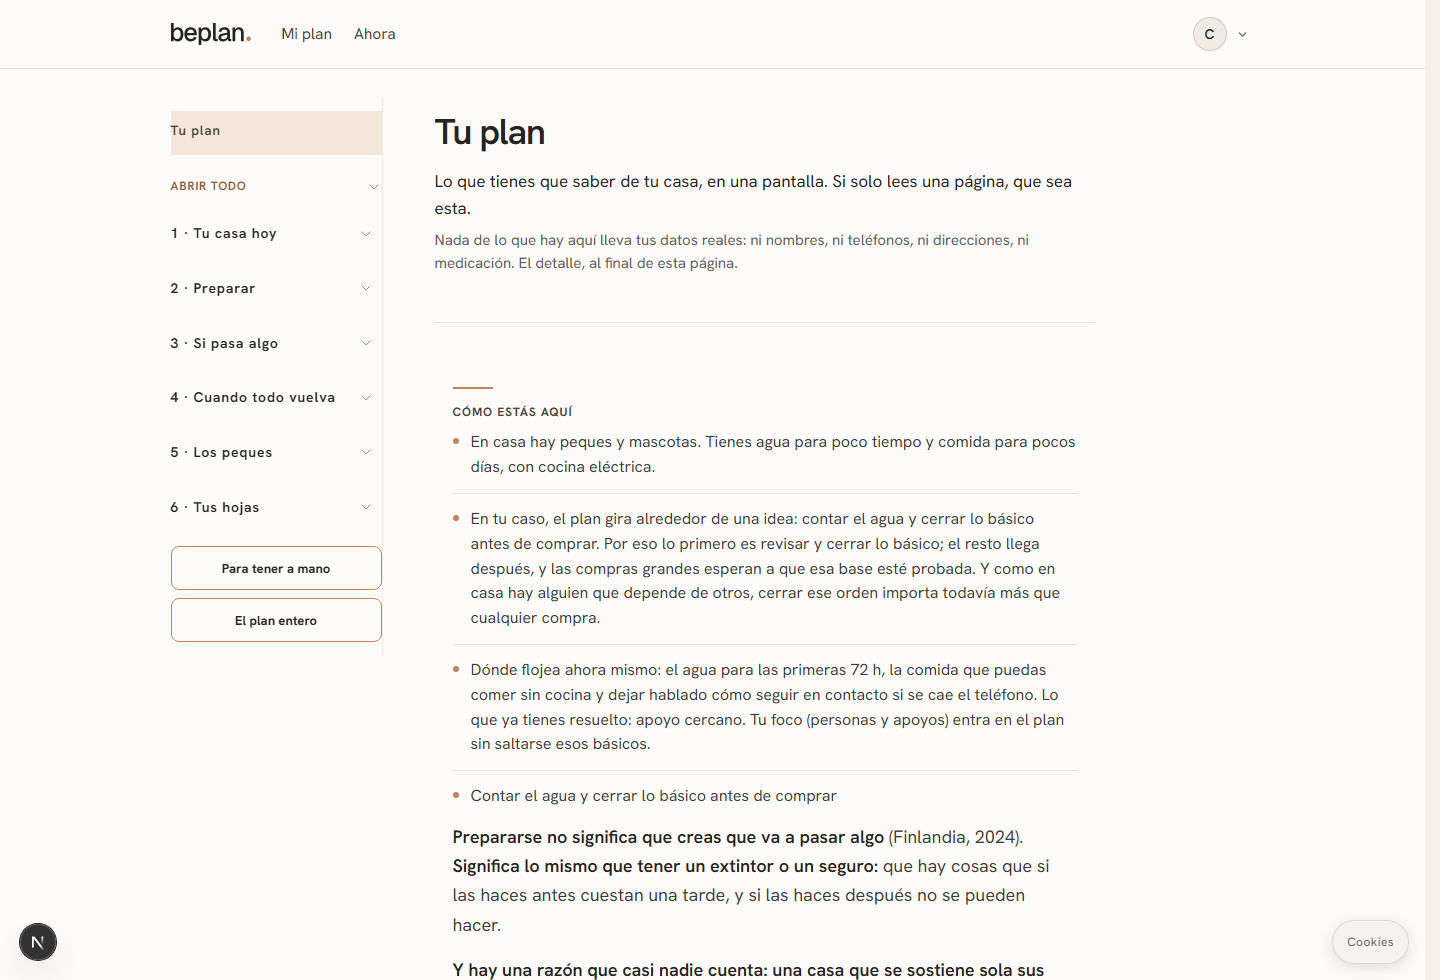Go to Mi plan
Image resolution: width=1440 pixels, height=980 pixels.
(x=306, y=34)
